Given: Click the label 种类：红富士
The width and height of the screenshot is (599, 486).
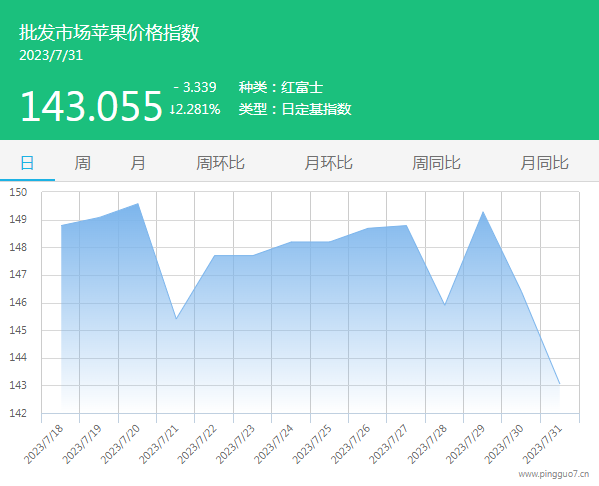Looking at the screenshot, I should 281,87.
